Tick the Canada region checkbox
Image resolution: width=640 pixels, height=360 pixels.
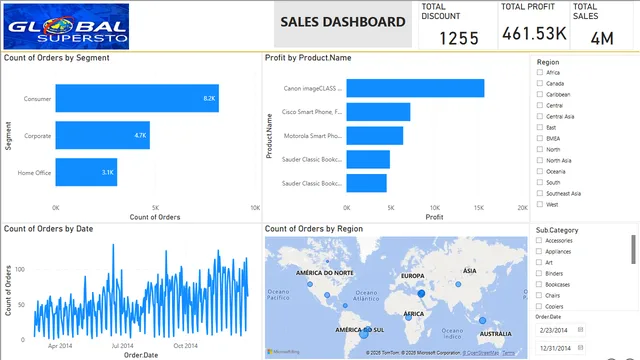pyautogui.click(x=540, y=83)
